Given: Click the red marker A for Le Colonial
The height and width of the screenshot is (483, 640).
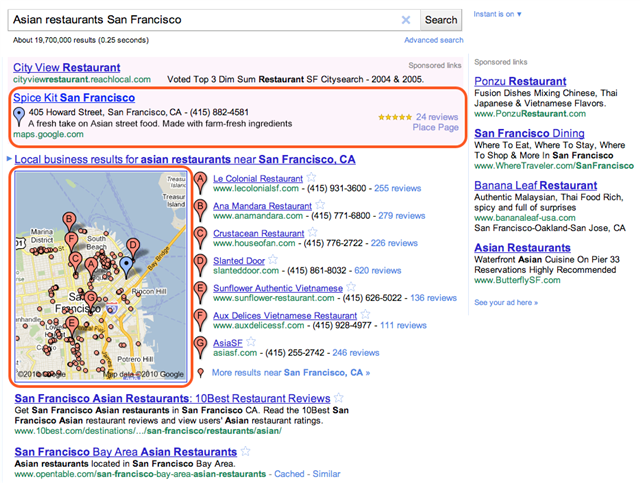Looking at the screenshot, I should coord(202,180).
